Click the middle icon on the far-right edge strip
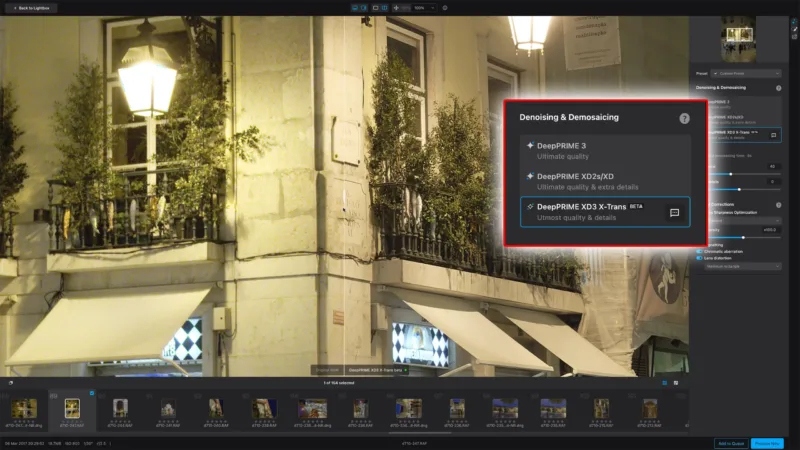Screen dimensions: 800x450 794,30
